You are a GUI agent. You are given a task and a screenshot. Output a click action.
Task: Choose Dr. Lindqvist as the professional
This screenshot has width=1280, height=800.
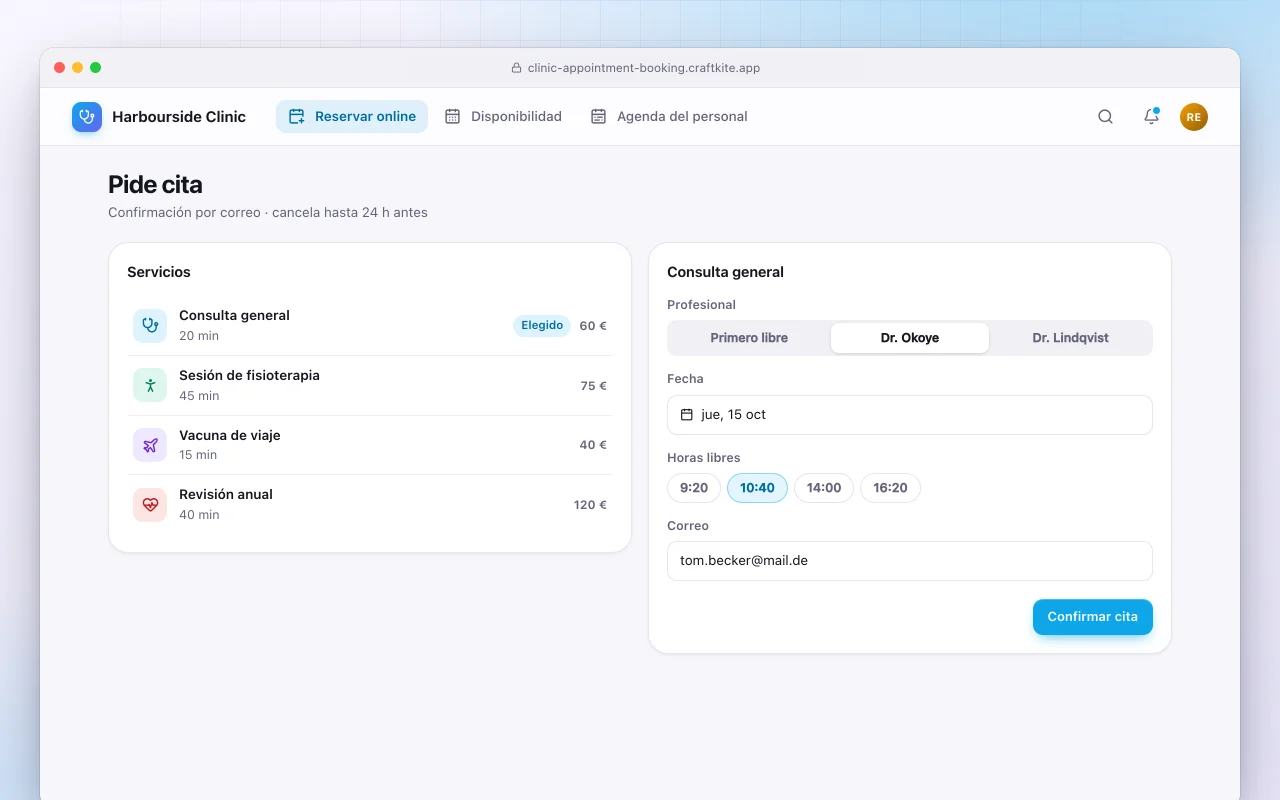point(1071,338)
